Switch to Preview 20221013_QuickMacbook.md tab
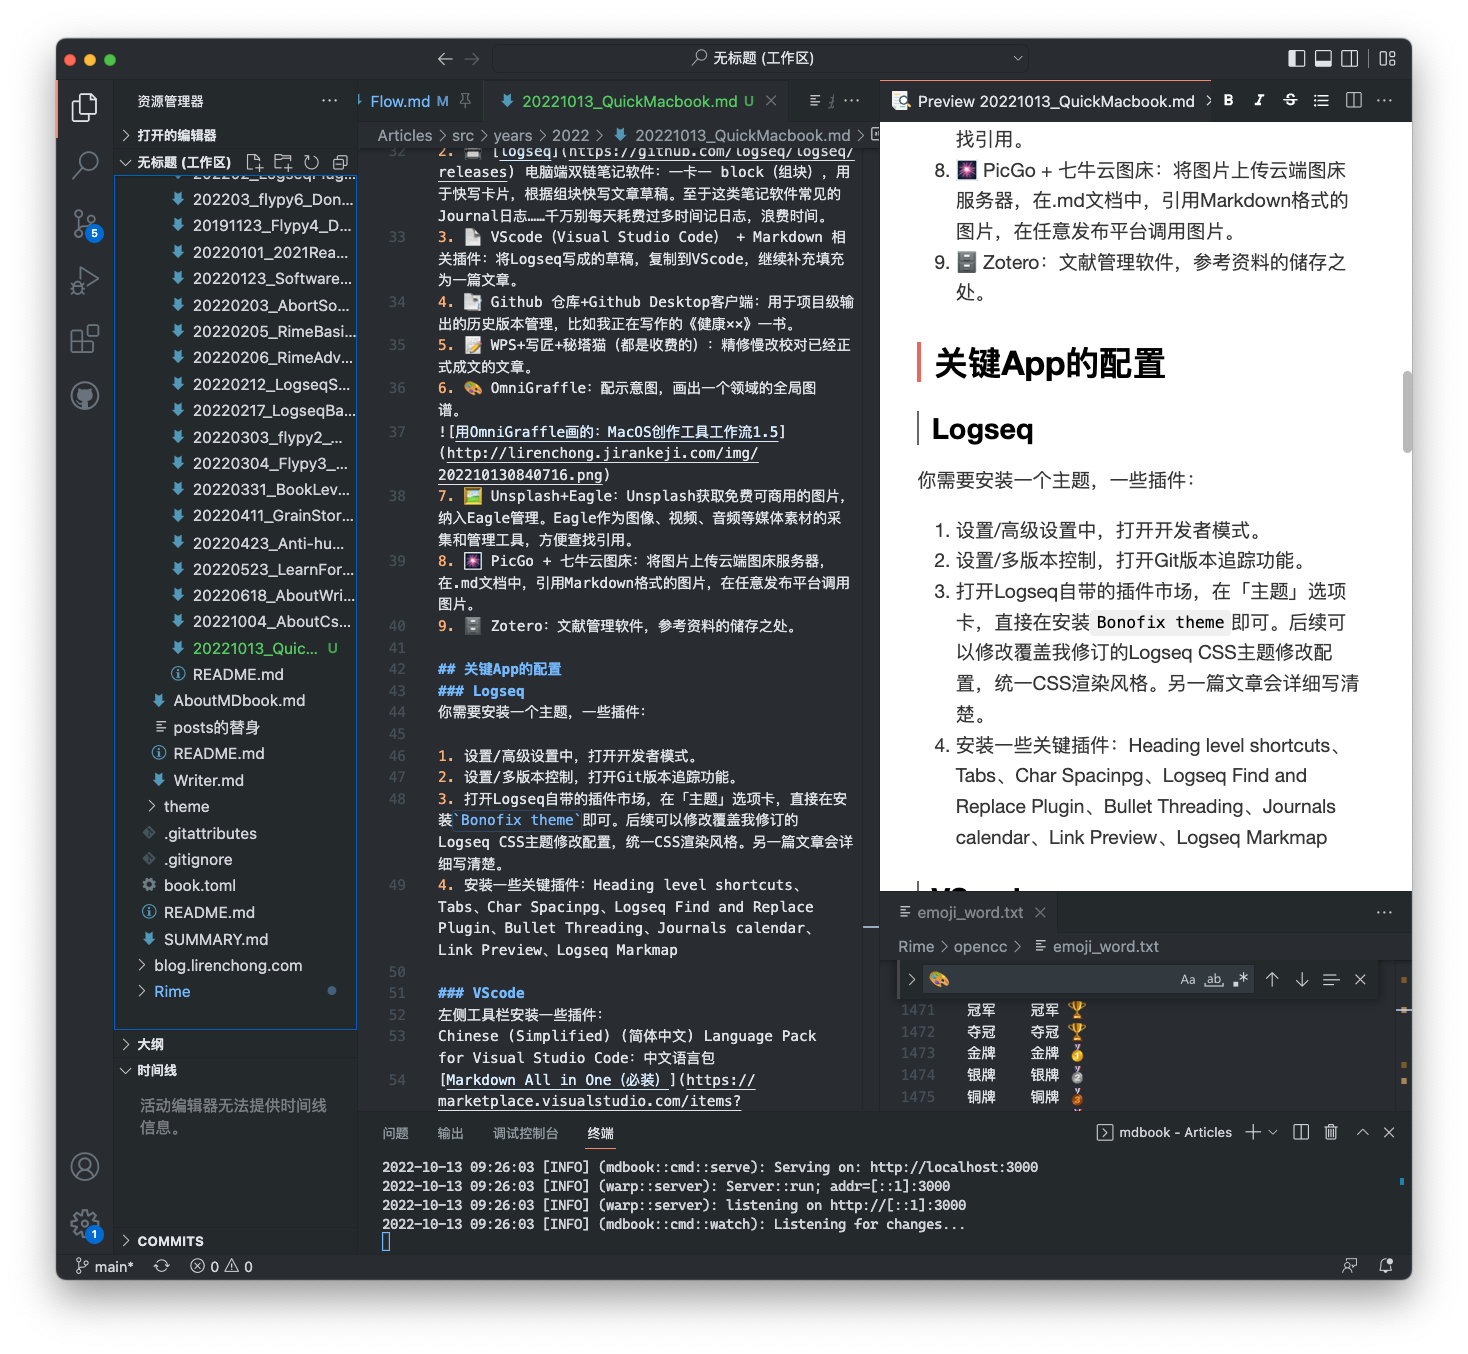This screenshot has height=1354, width=1468. click(1045, 101)
